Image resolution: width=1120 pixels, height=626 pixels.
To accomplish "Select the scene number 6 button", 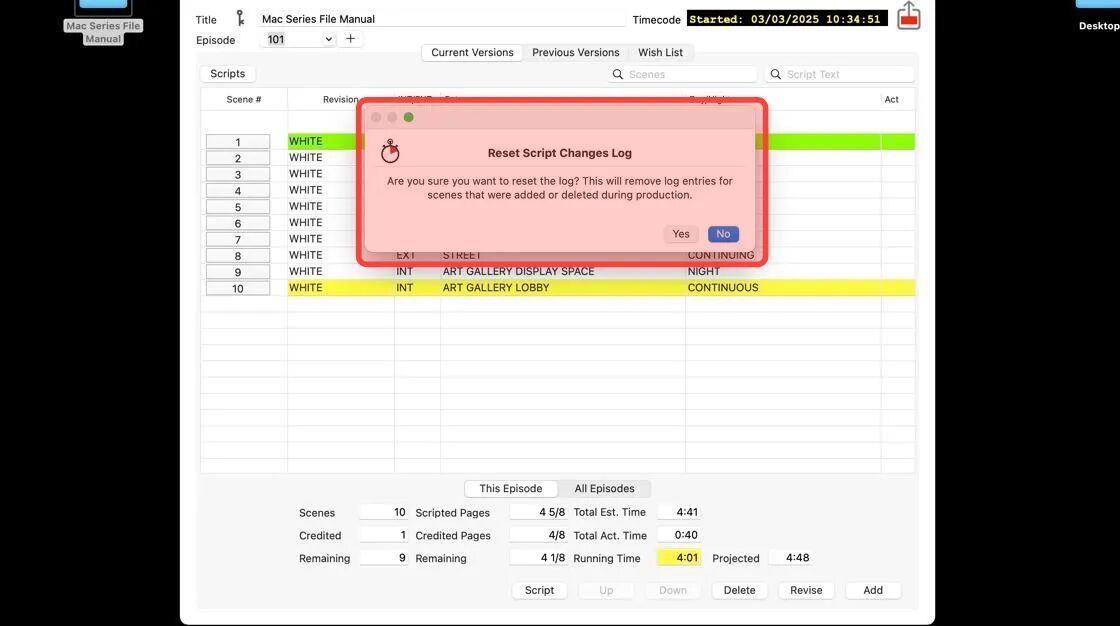I will (238, 223).
